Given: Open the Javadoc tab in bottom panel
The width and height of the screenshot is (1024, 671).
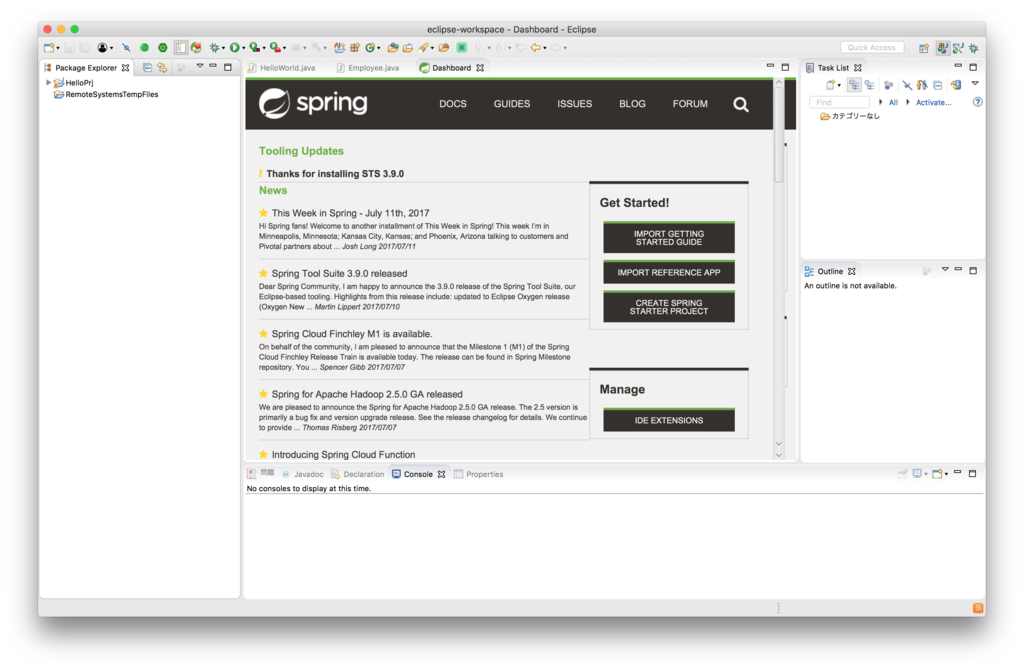Looking at the screenshot, I should 303,474.
